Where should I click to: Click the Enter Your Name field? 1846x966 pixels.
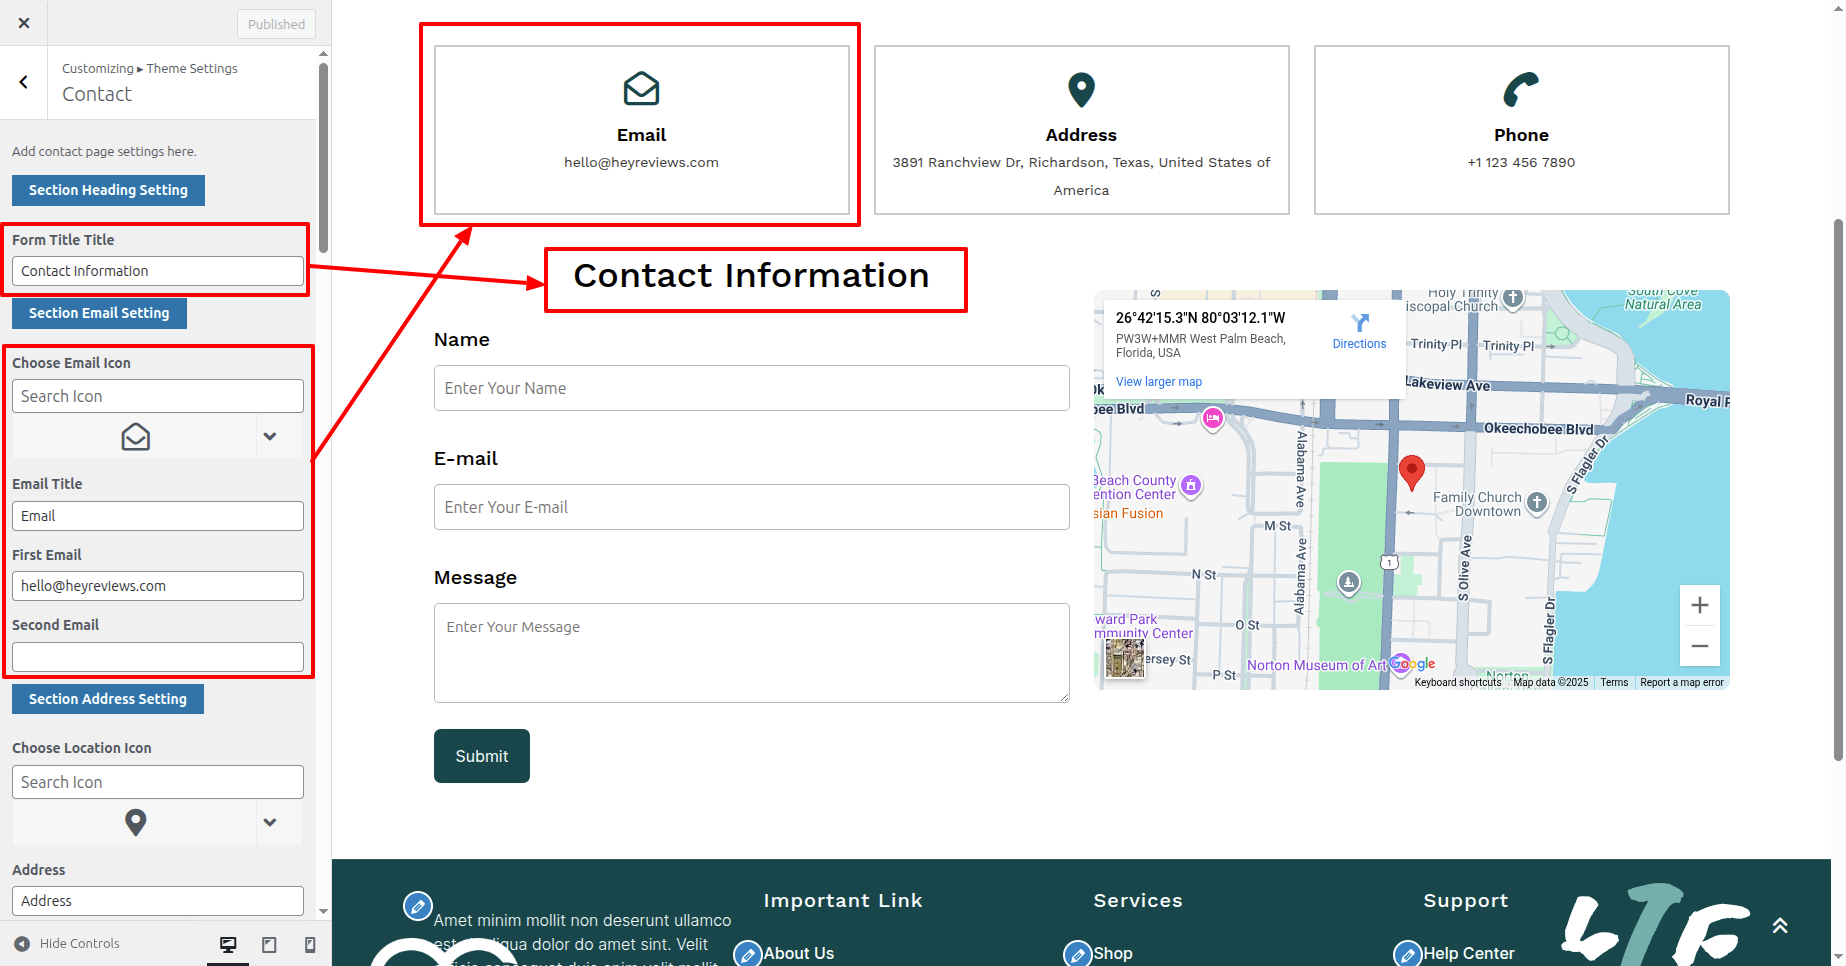point(751,388)
